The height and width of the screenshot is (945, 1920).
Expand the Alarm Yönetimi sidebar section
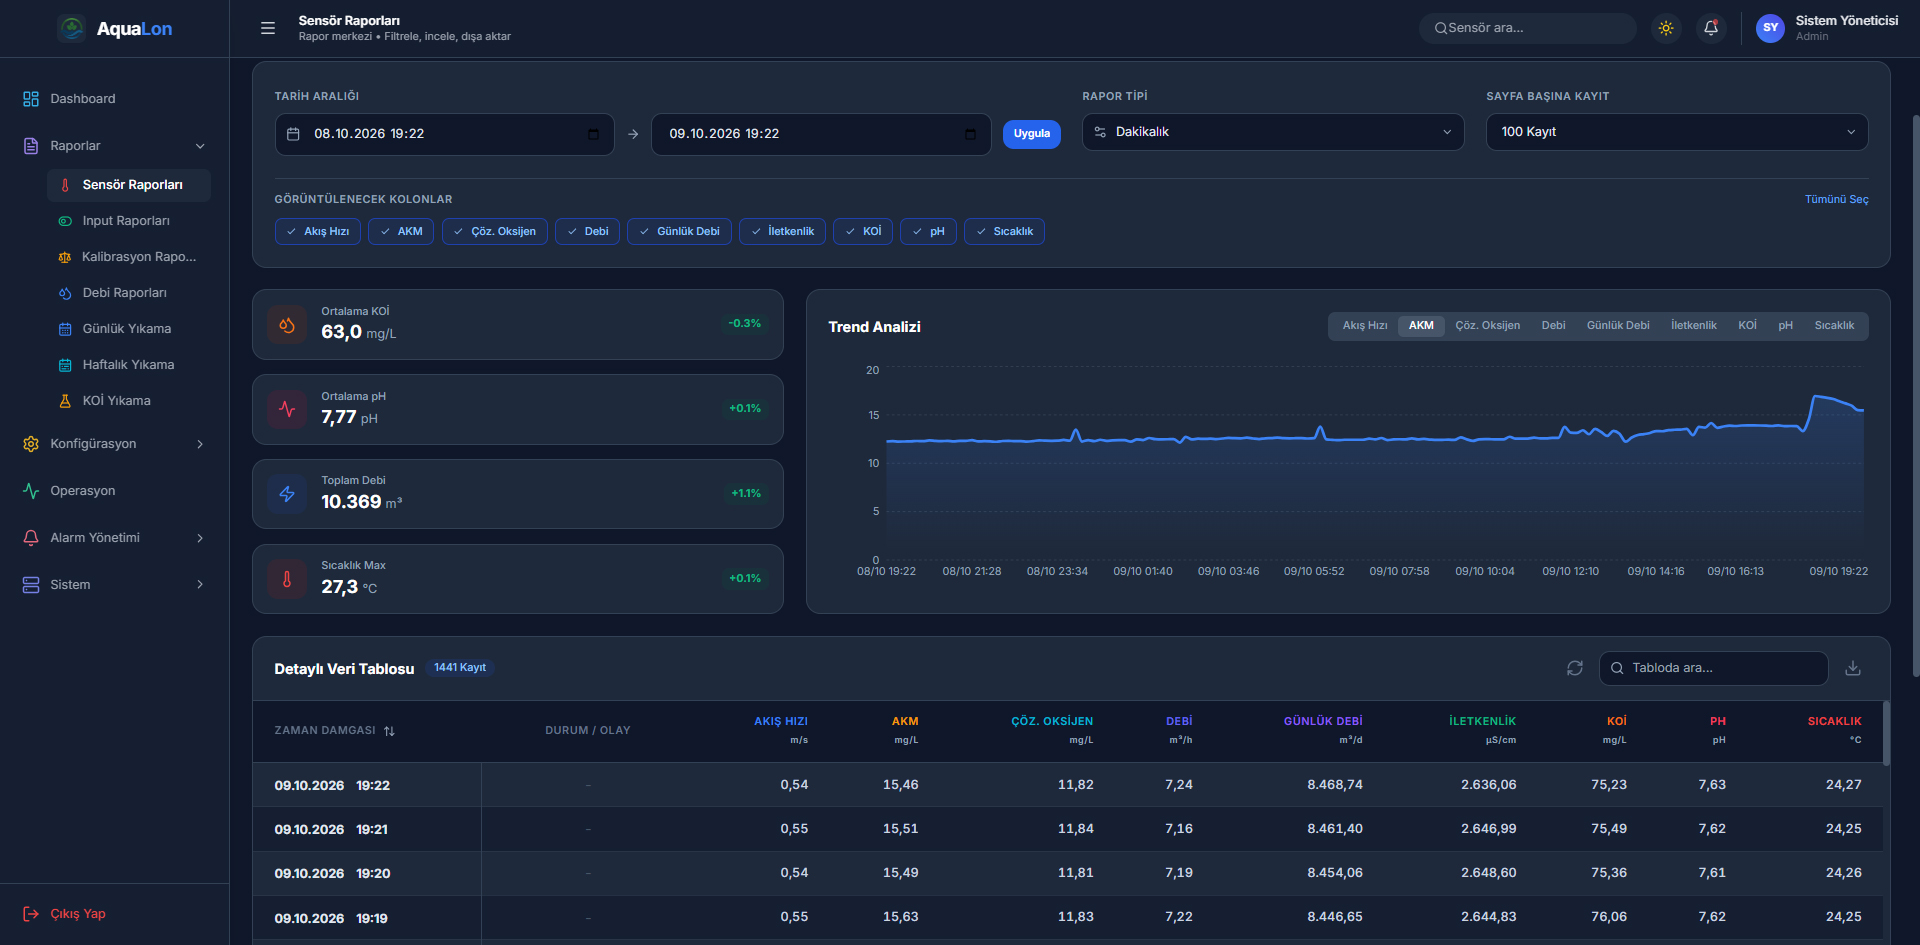coord(114,538)
